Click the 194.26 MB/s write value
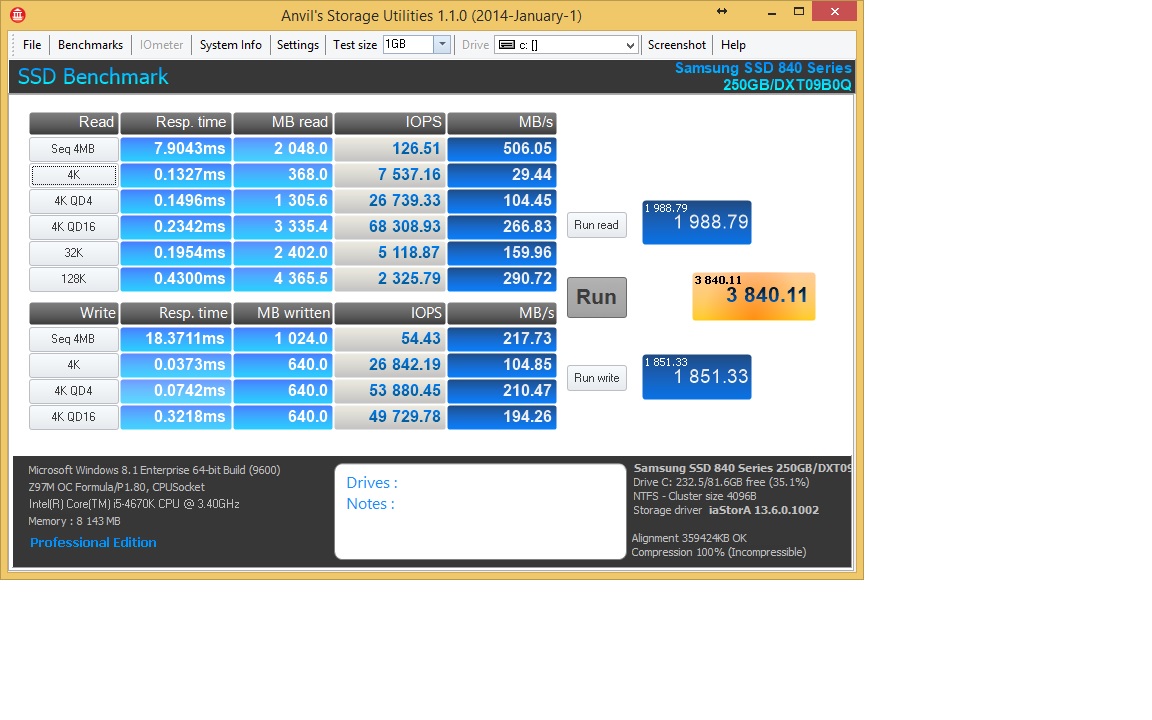 (x=502, y=417)
